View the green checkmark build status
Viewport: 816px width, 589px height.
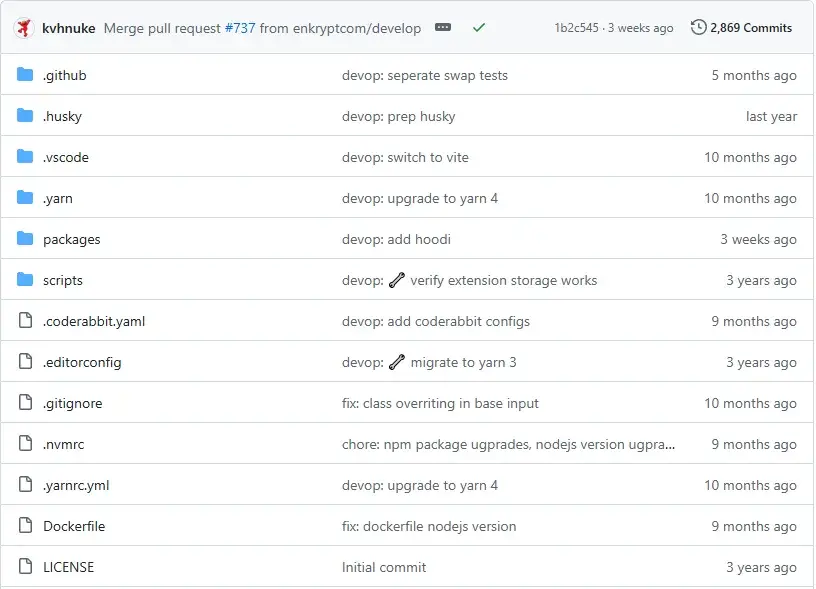coord(479,28)
